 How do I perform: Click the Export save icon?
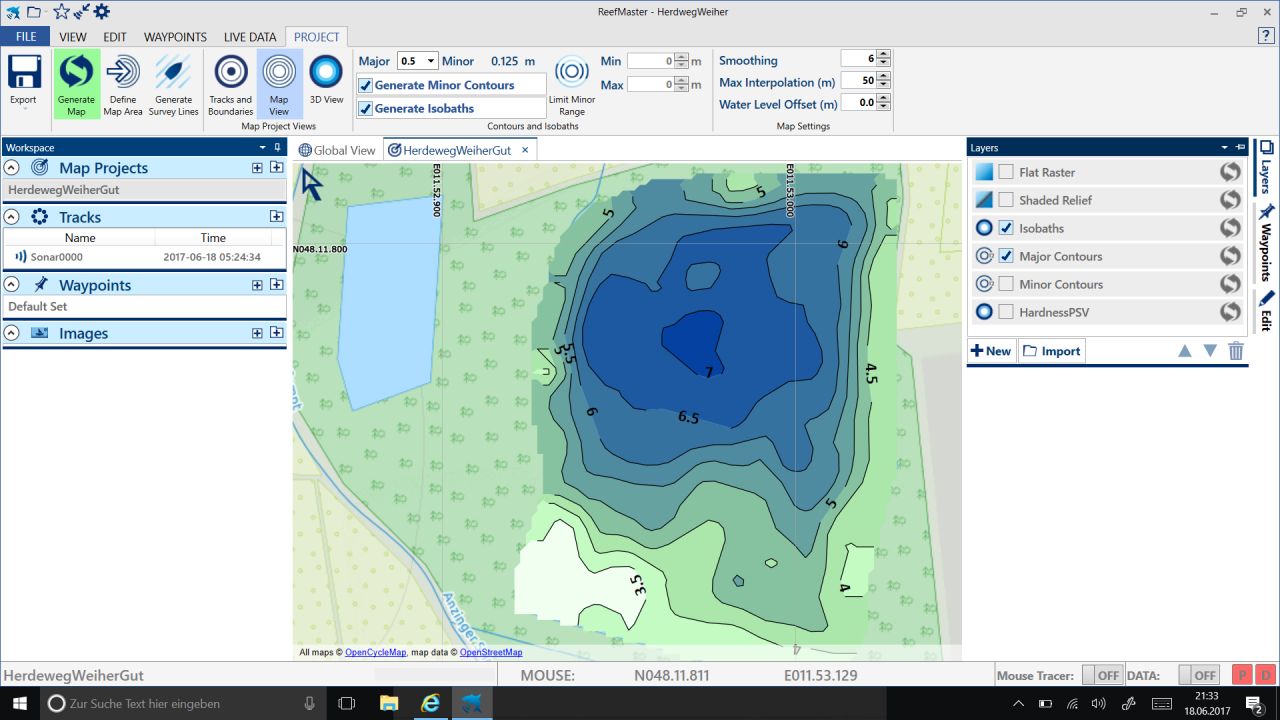(x=23, y=74)
